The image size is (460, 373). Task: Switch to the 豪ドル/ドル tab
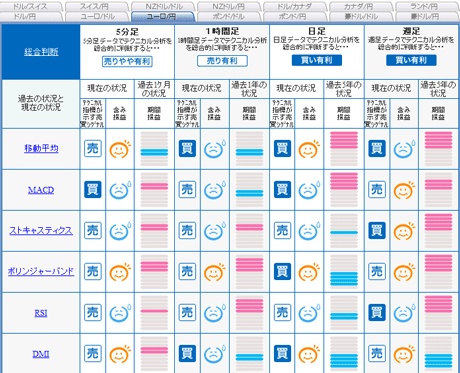coord(361,17)
